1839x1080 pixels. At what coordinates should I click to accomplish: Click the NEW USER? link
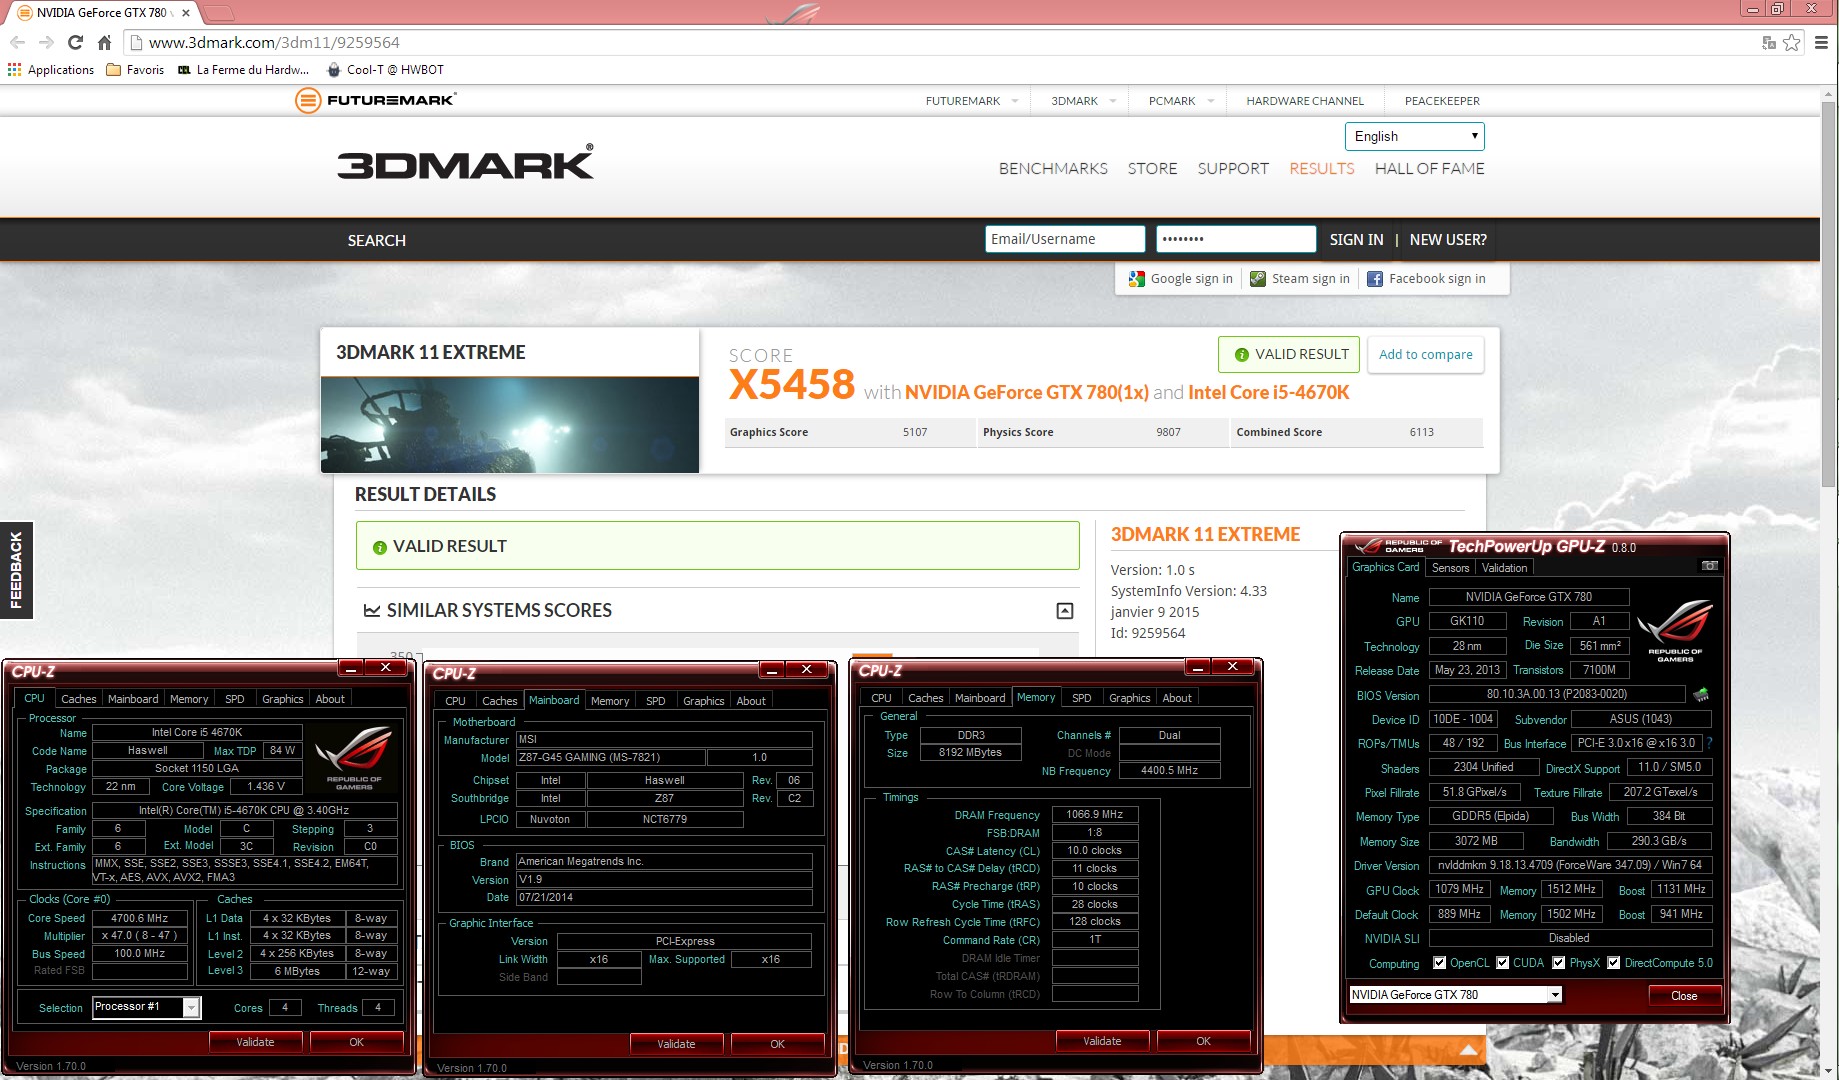click(1448, 240)
